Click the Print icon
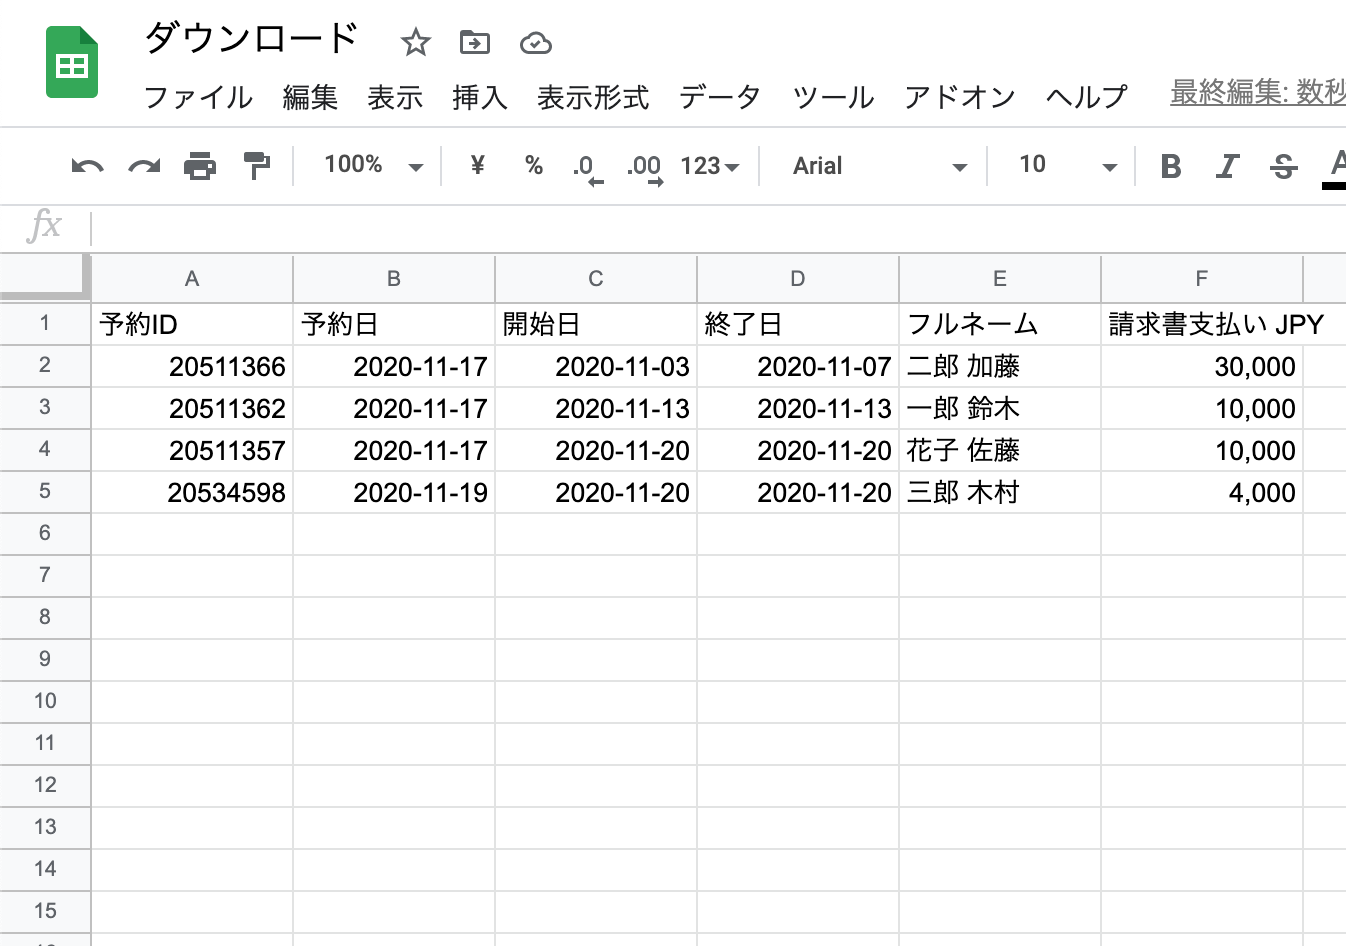The width and height of the screenshot is (1346, 946). [200, 166]
